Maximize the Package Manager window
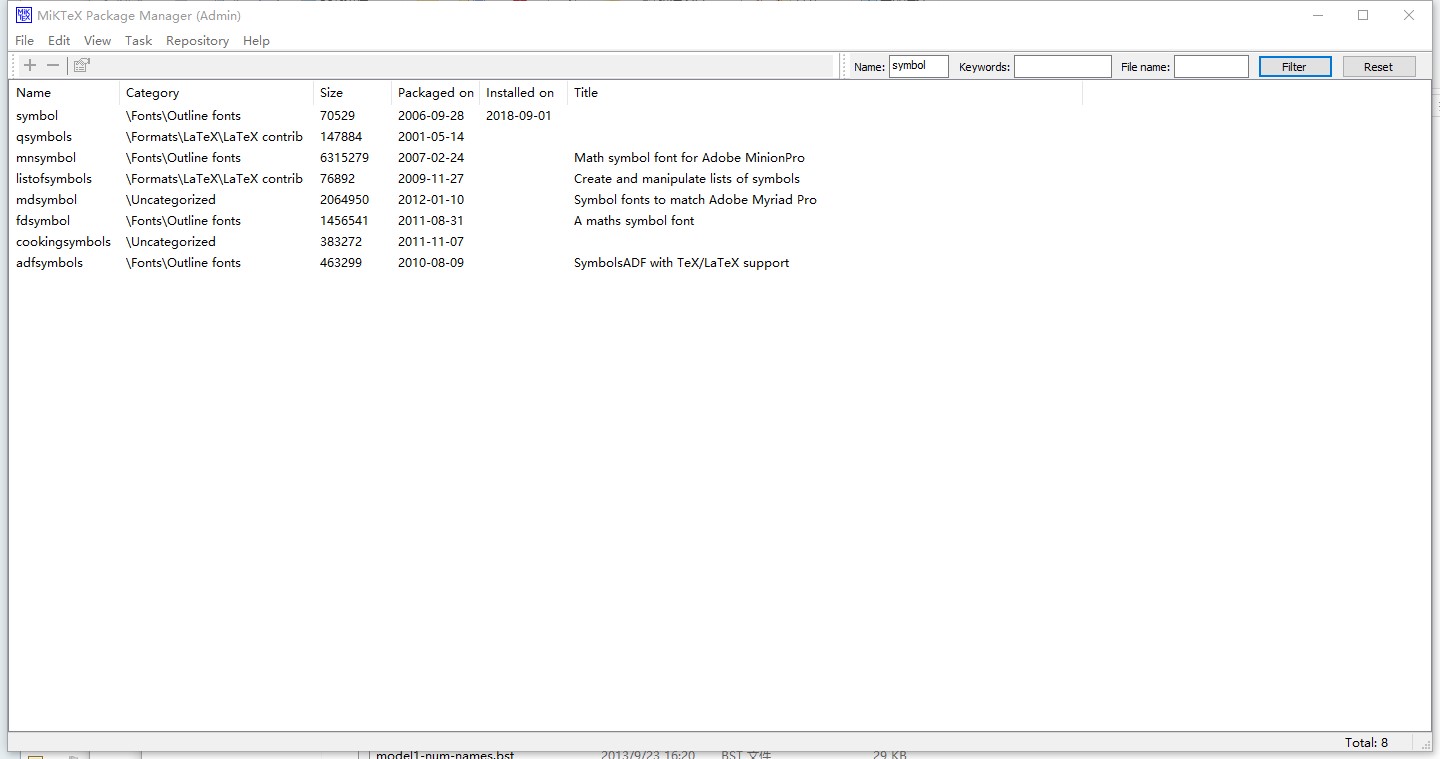This screenshot has width=1440, height=759. 1362,15
